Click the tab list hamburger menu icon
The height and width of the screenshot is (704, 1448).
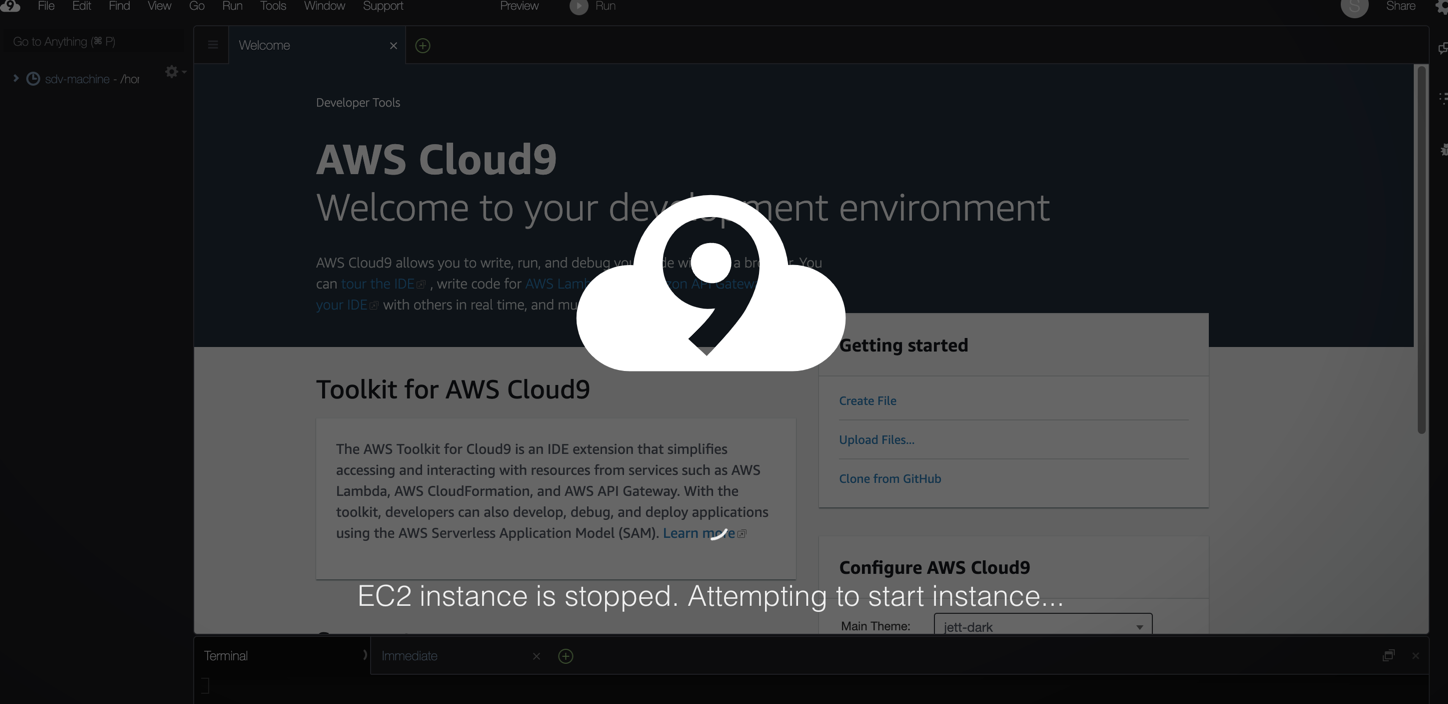point(212,45)
